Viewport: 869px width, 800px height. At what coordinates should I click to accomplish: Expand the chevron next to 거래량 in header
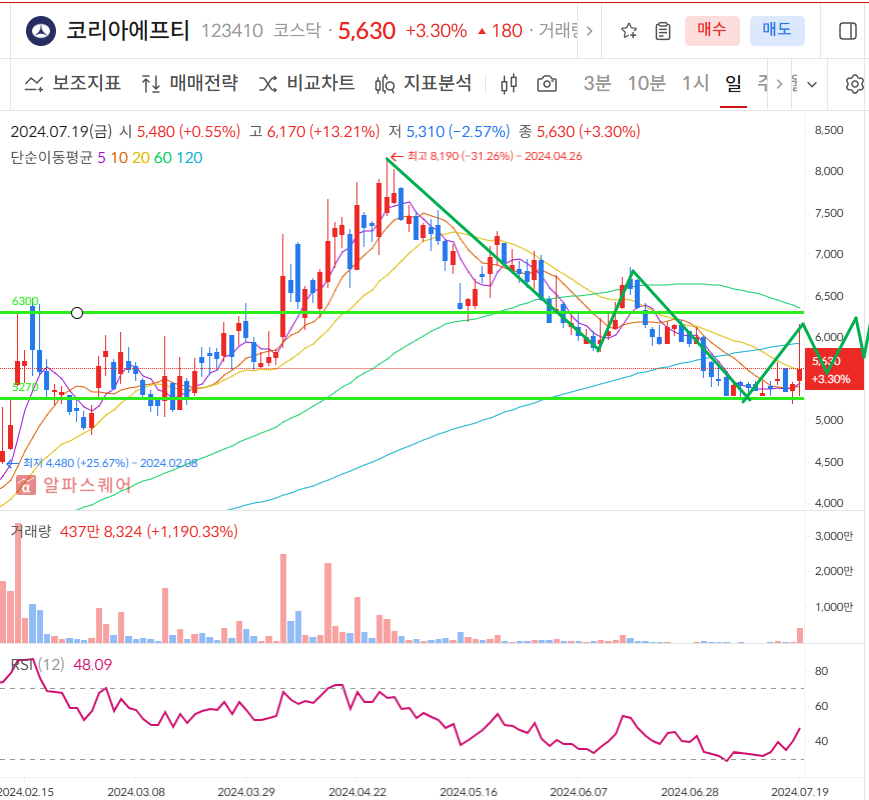590,30
